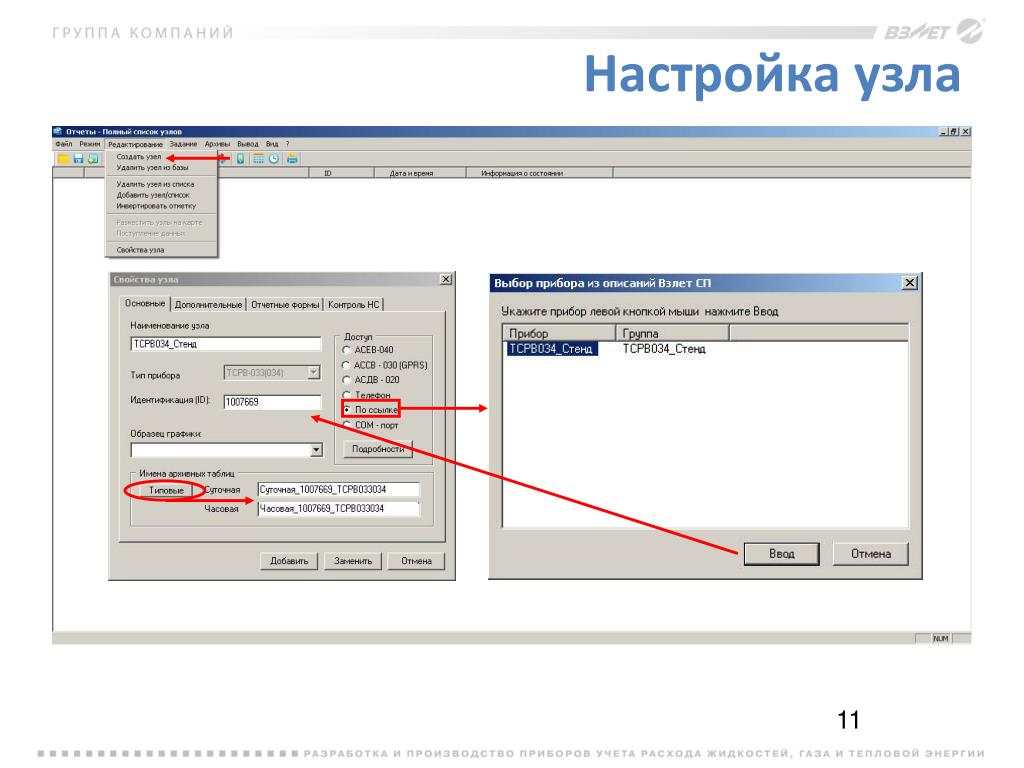Click the calendar grid toolbar icon
1024x768 pixels.
[x=259, y=159]
